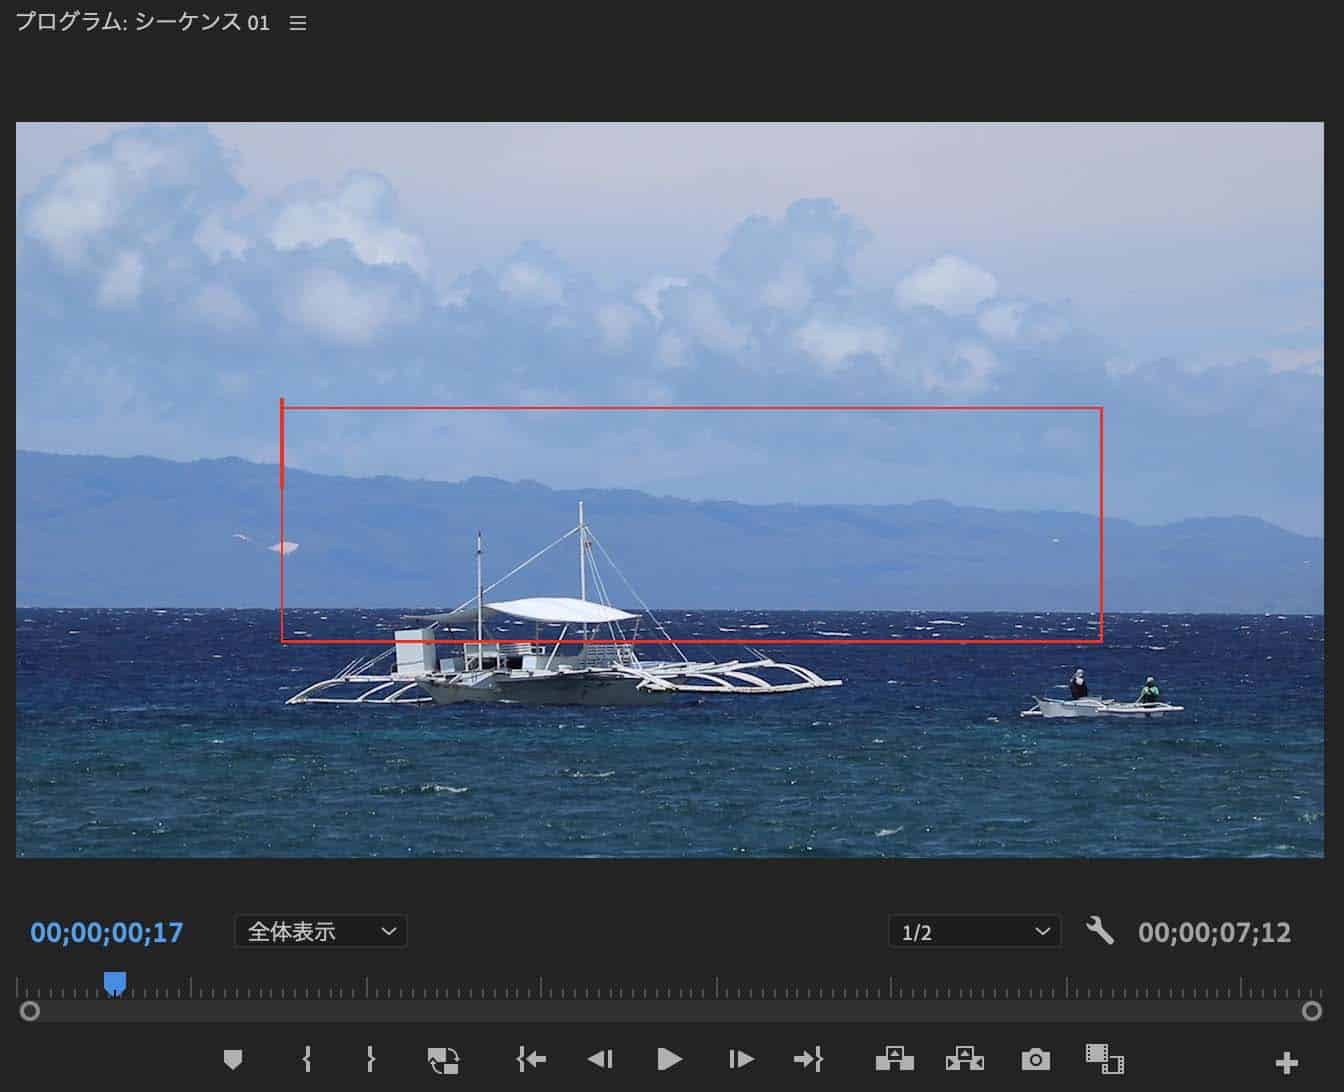Go to the Out point

808,1059
